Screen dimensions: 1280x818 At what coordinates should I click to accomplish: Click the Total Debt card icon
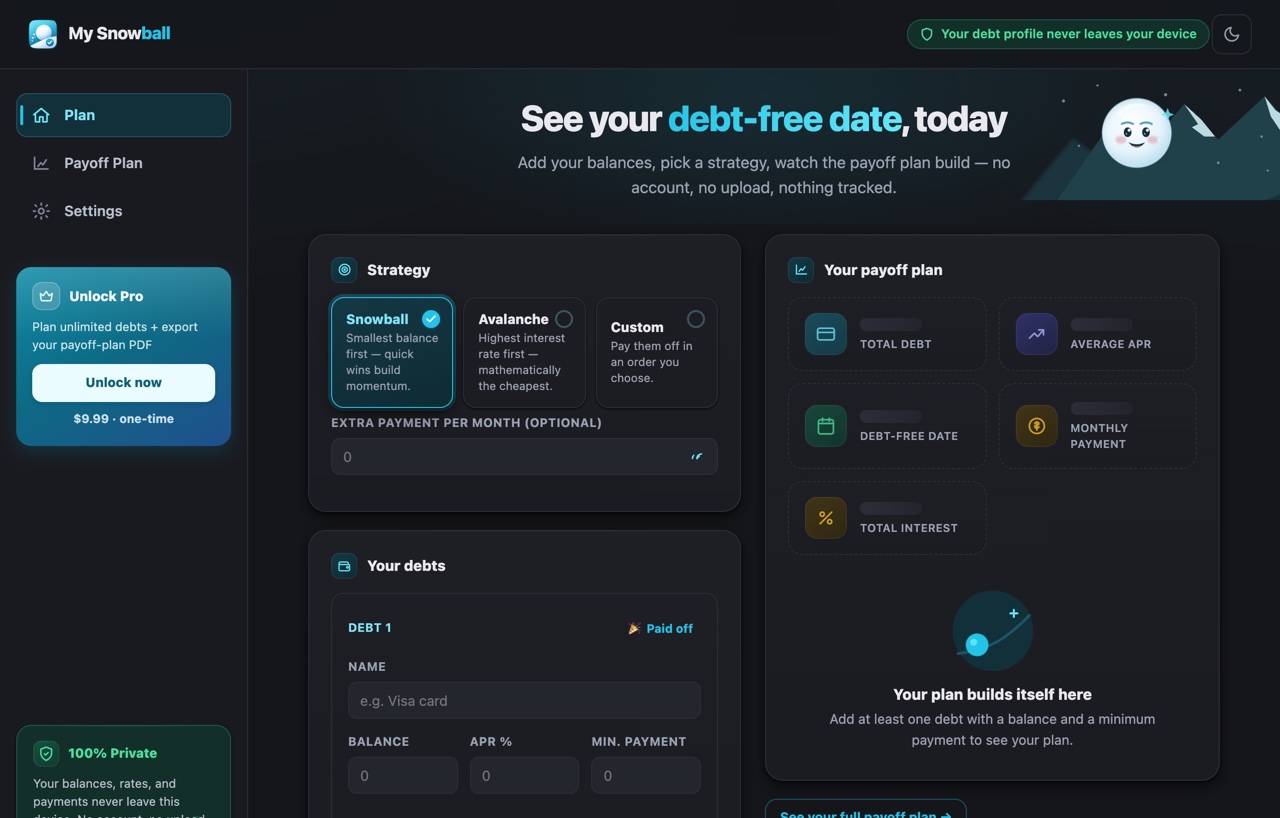(826, 334)
